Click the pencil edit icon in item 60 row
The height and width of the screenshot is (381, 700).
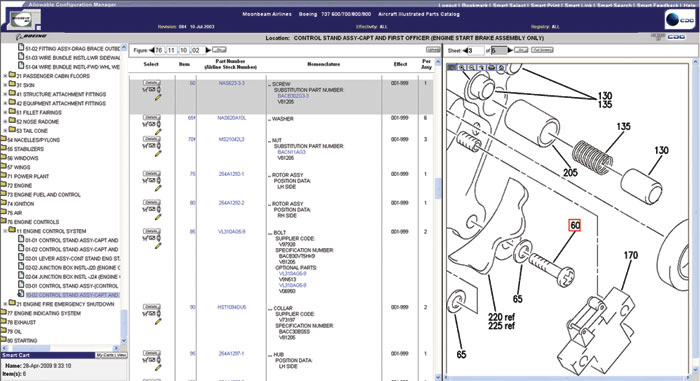coord(158,97)
